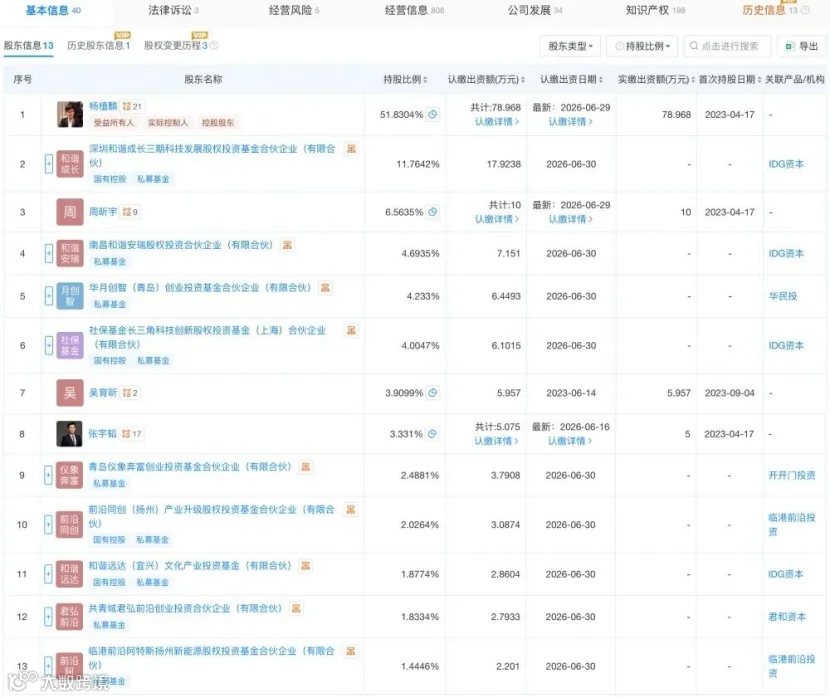Open shareholder 张宇韬's profile link
Screen dimensions: 830x698
coord(102,434)
